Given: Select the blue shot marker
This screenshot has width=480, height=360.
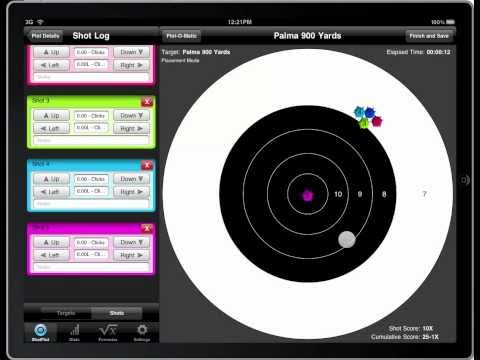Looking at the screenshot, I should pyautogui.click(x=369, y=113).
